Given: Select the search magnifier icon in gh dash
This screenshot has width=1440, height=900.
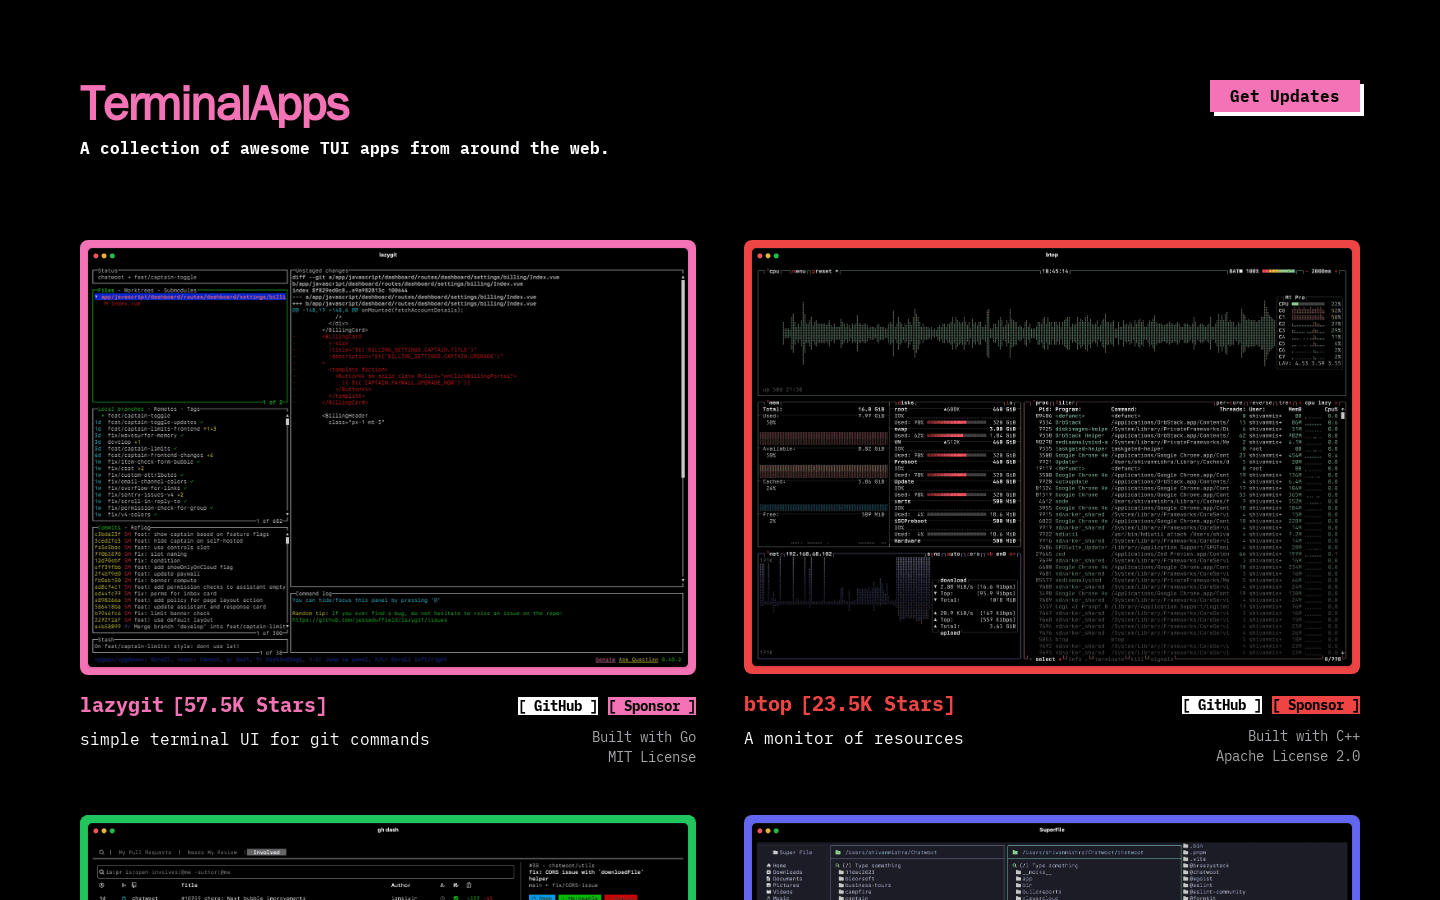Looking at the screenshot, I should (x=102, y=853).
